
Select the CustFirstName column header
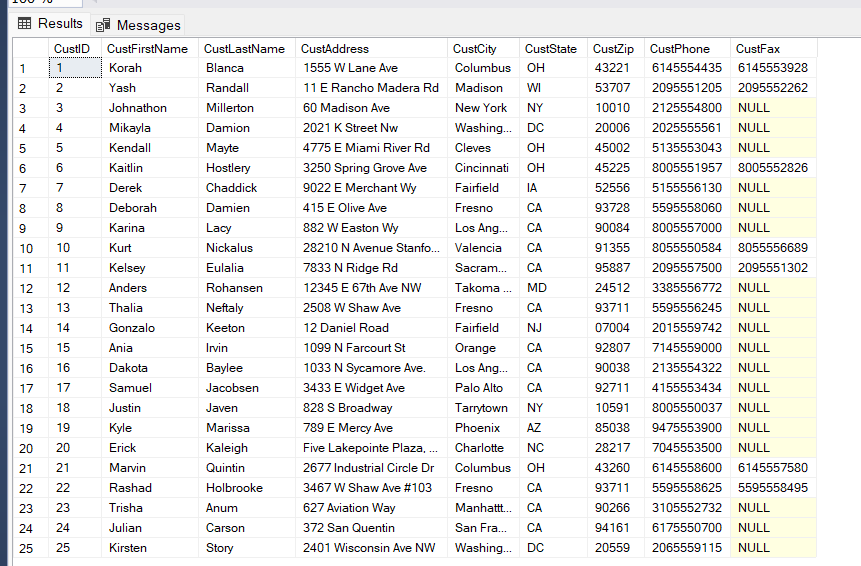pos(150,48)
